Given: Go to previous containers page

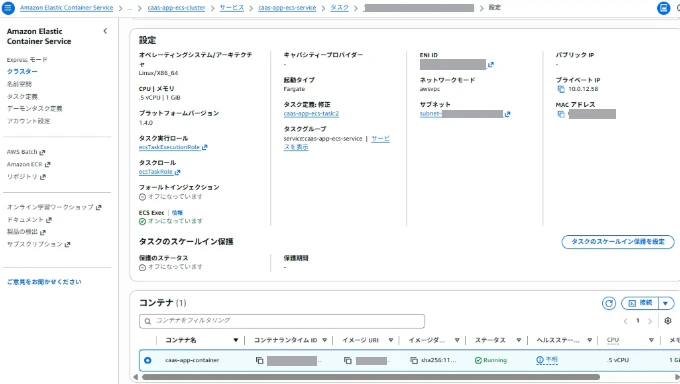Looking at the screenshot, I should 625,321.
